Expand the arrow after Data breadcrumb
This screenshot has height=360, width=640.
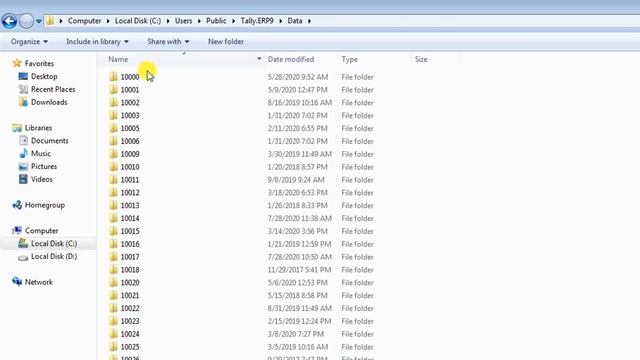pyautogui.click(x=309, y=21)
